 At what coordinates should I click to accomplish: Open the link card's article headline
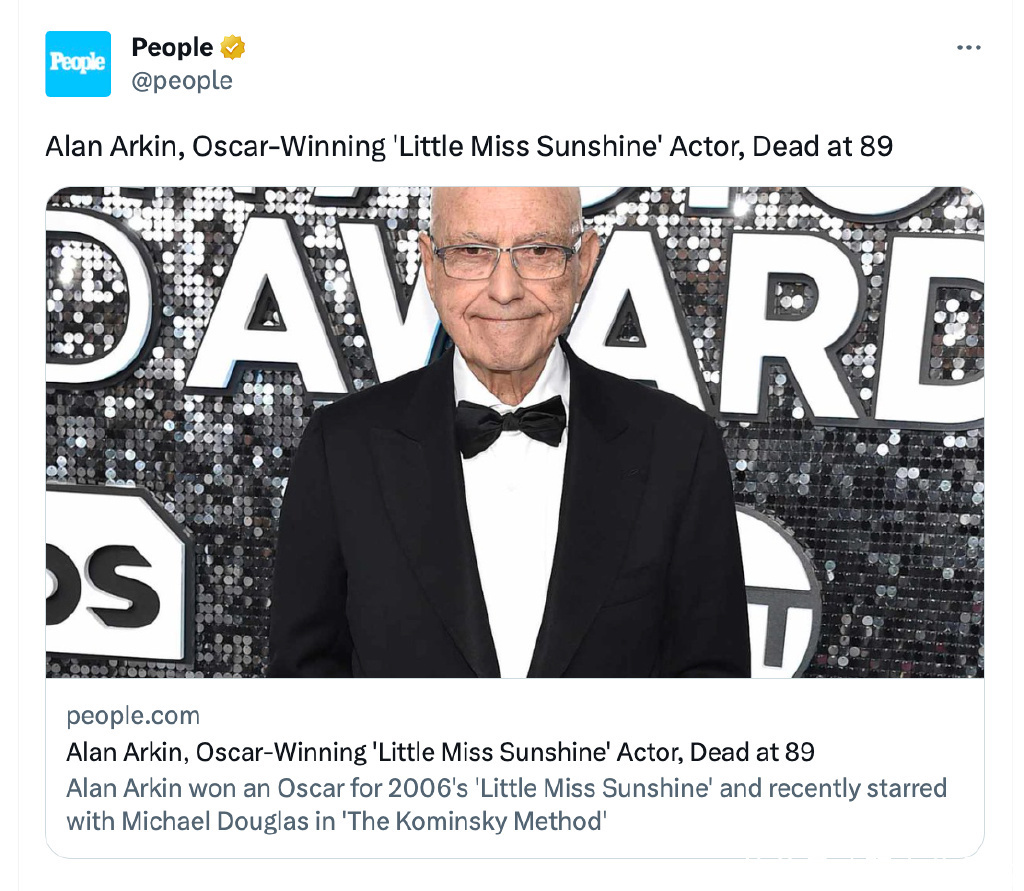click(440, 752)
